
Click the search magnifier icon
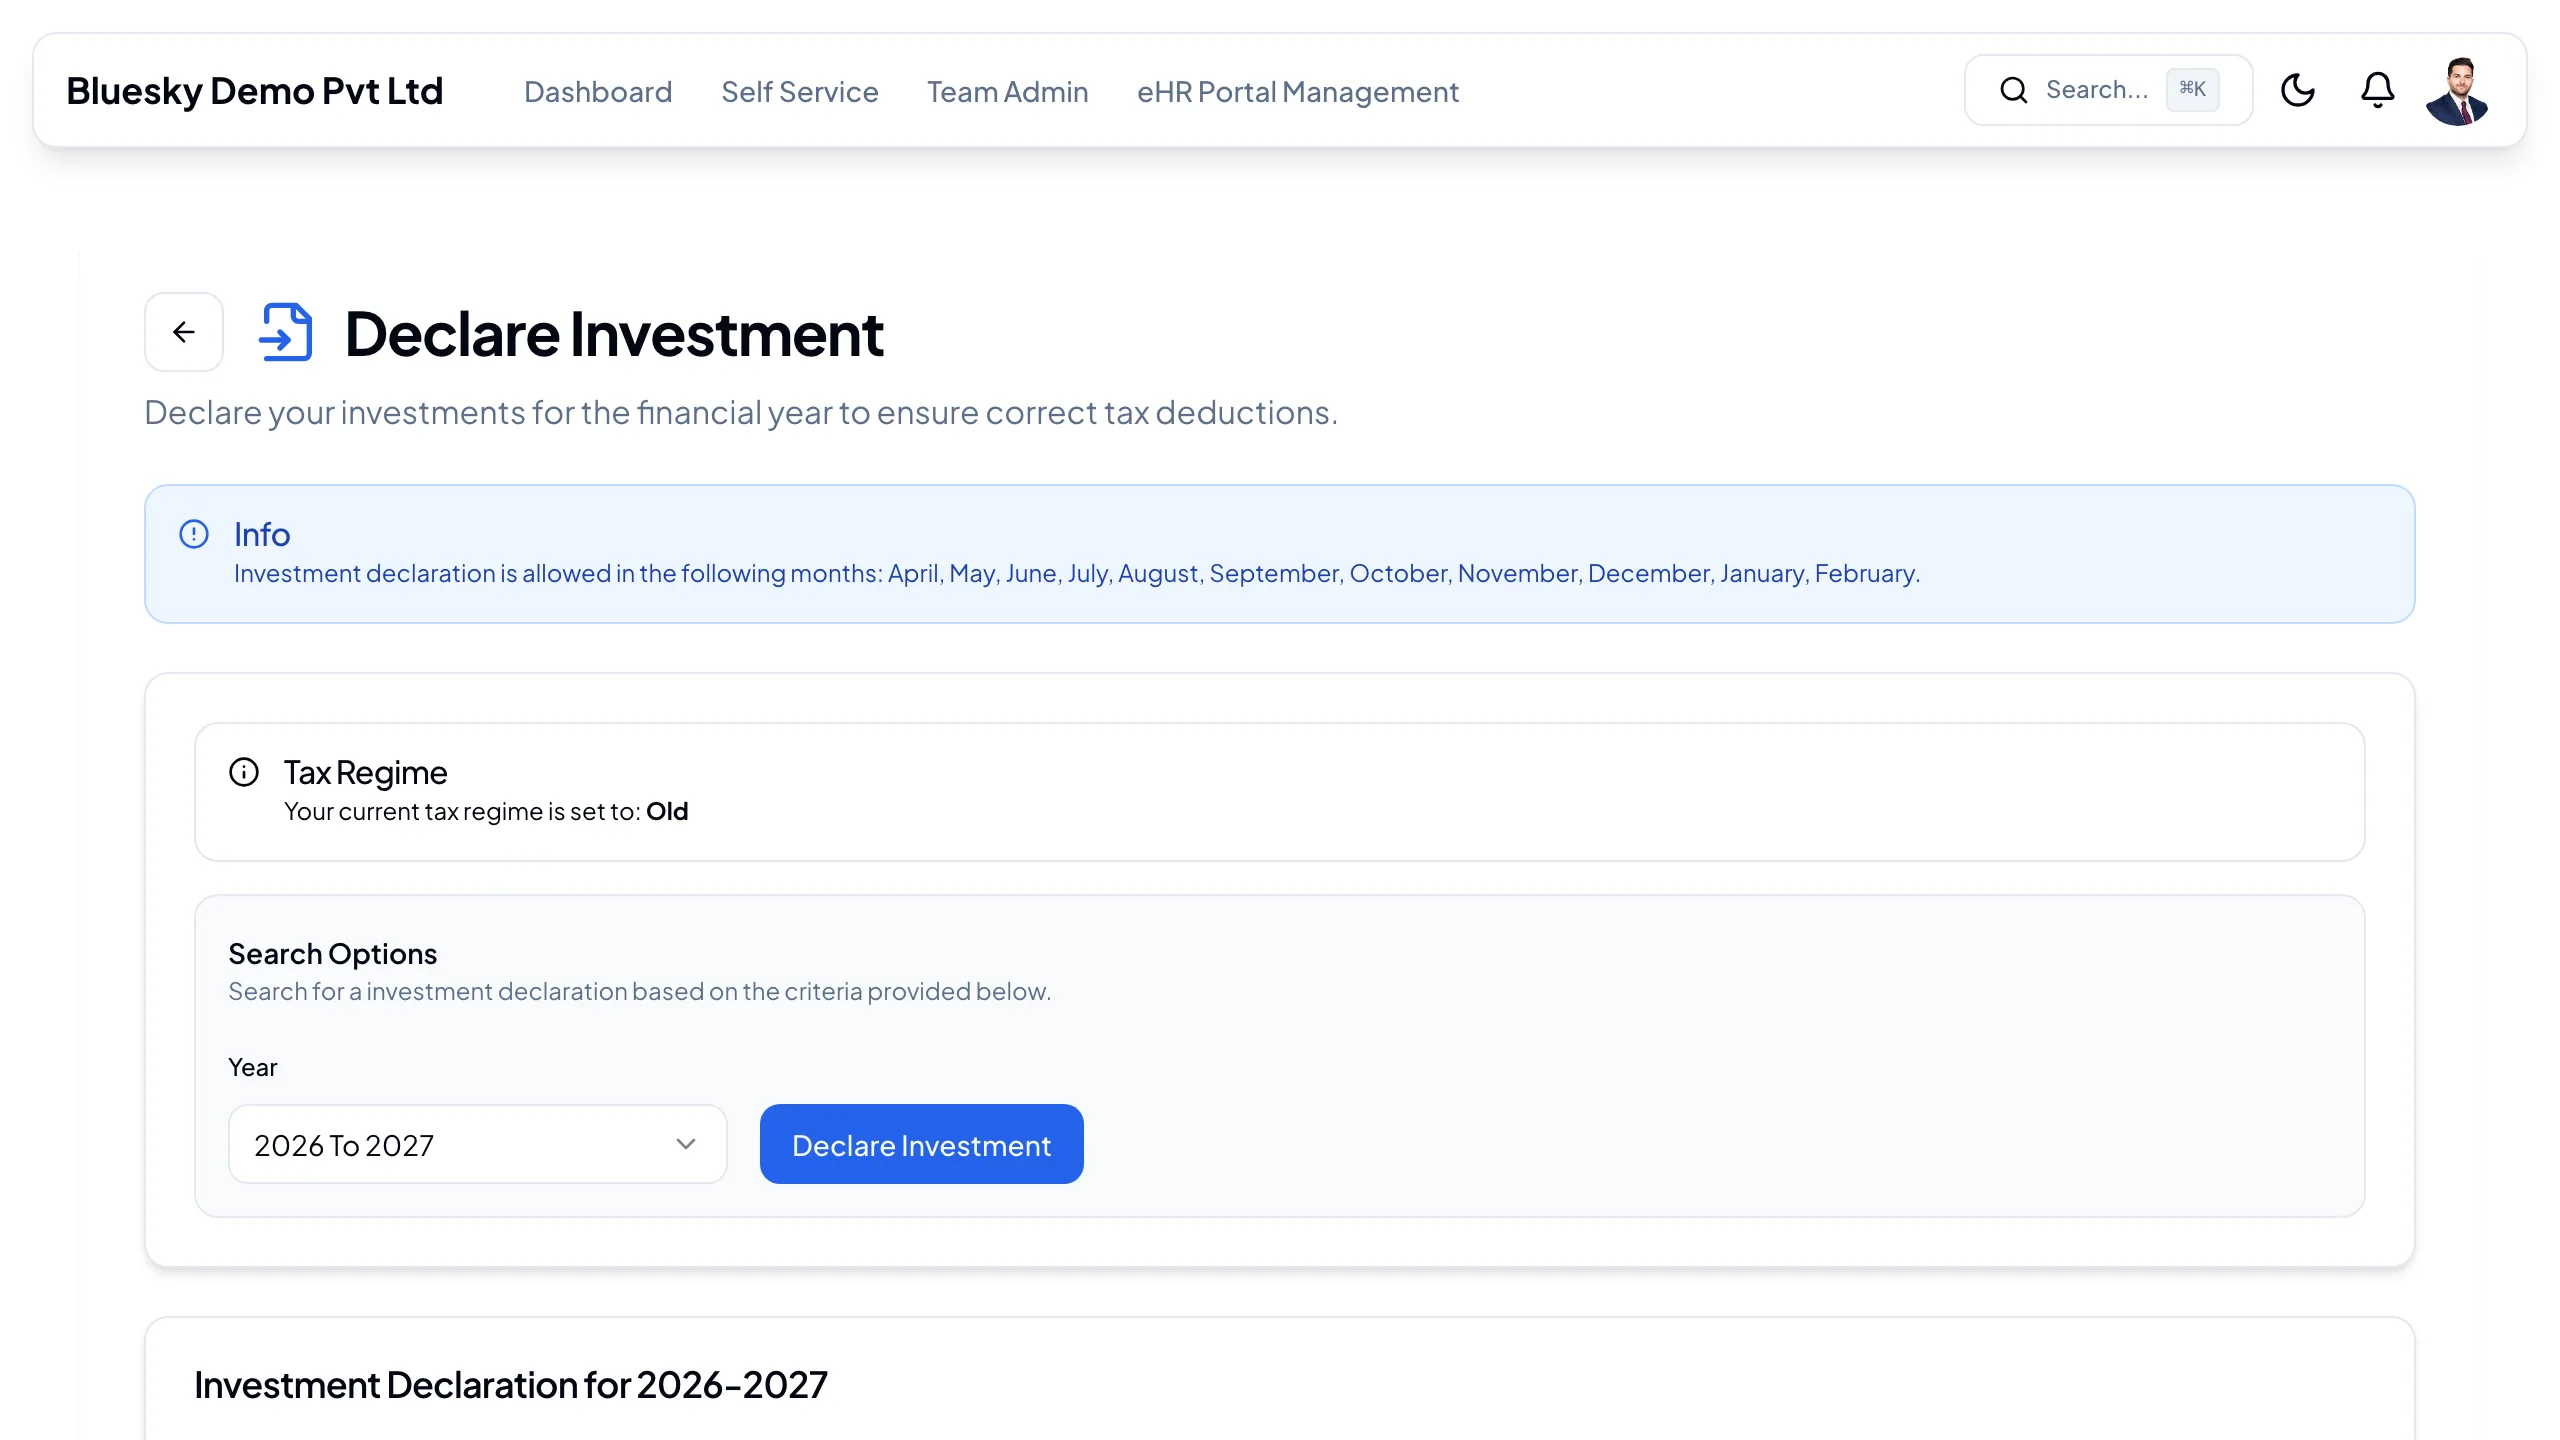click(x=2014, y=90)
